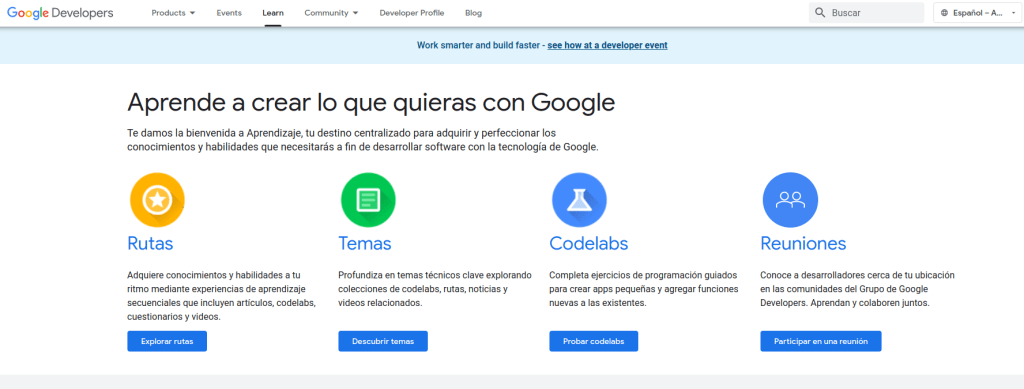Open the Blog nav item
The height and width of the screenshot is (389, 1024).
(473, 13)
